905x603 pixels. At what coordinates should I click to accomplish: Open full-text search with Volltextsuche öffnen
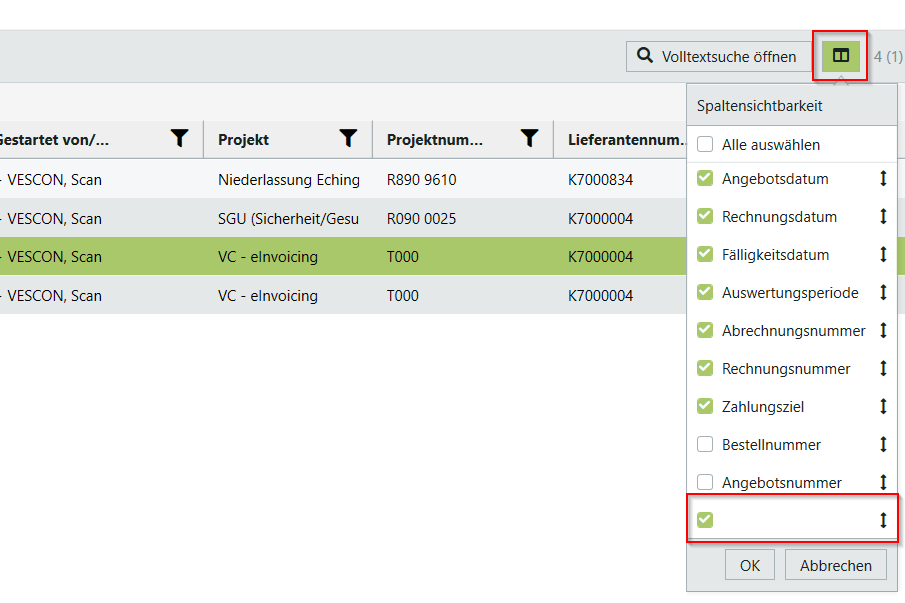[716, 56]
